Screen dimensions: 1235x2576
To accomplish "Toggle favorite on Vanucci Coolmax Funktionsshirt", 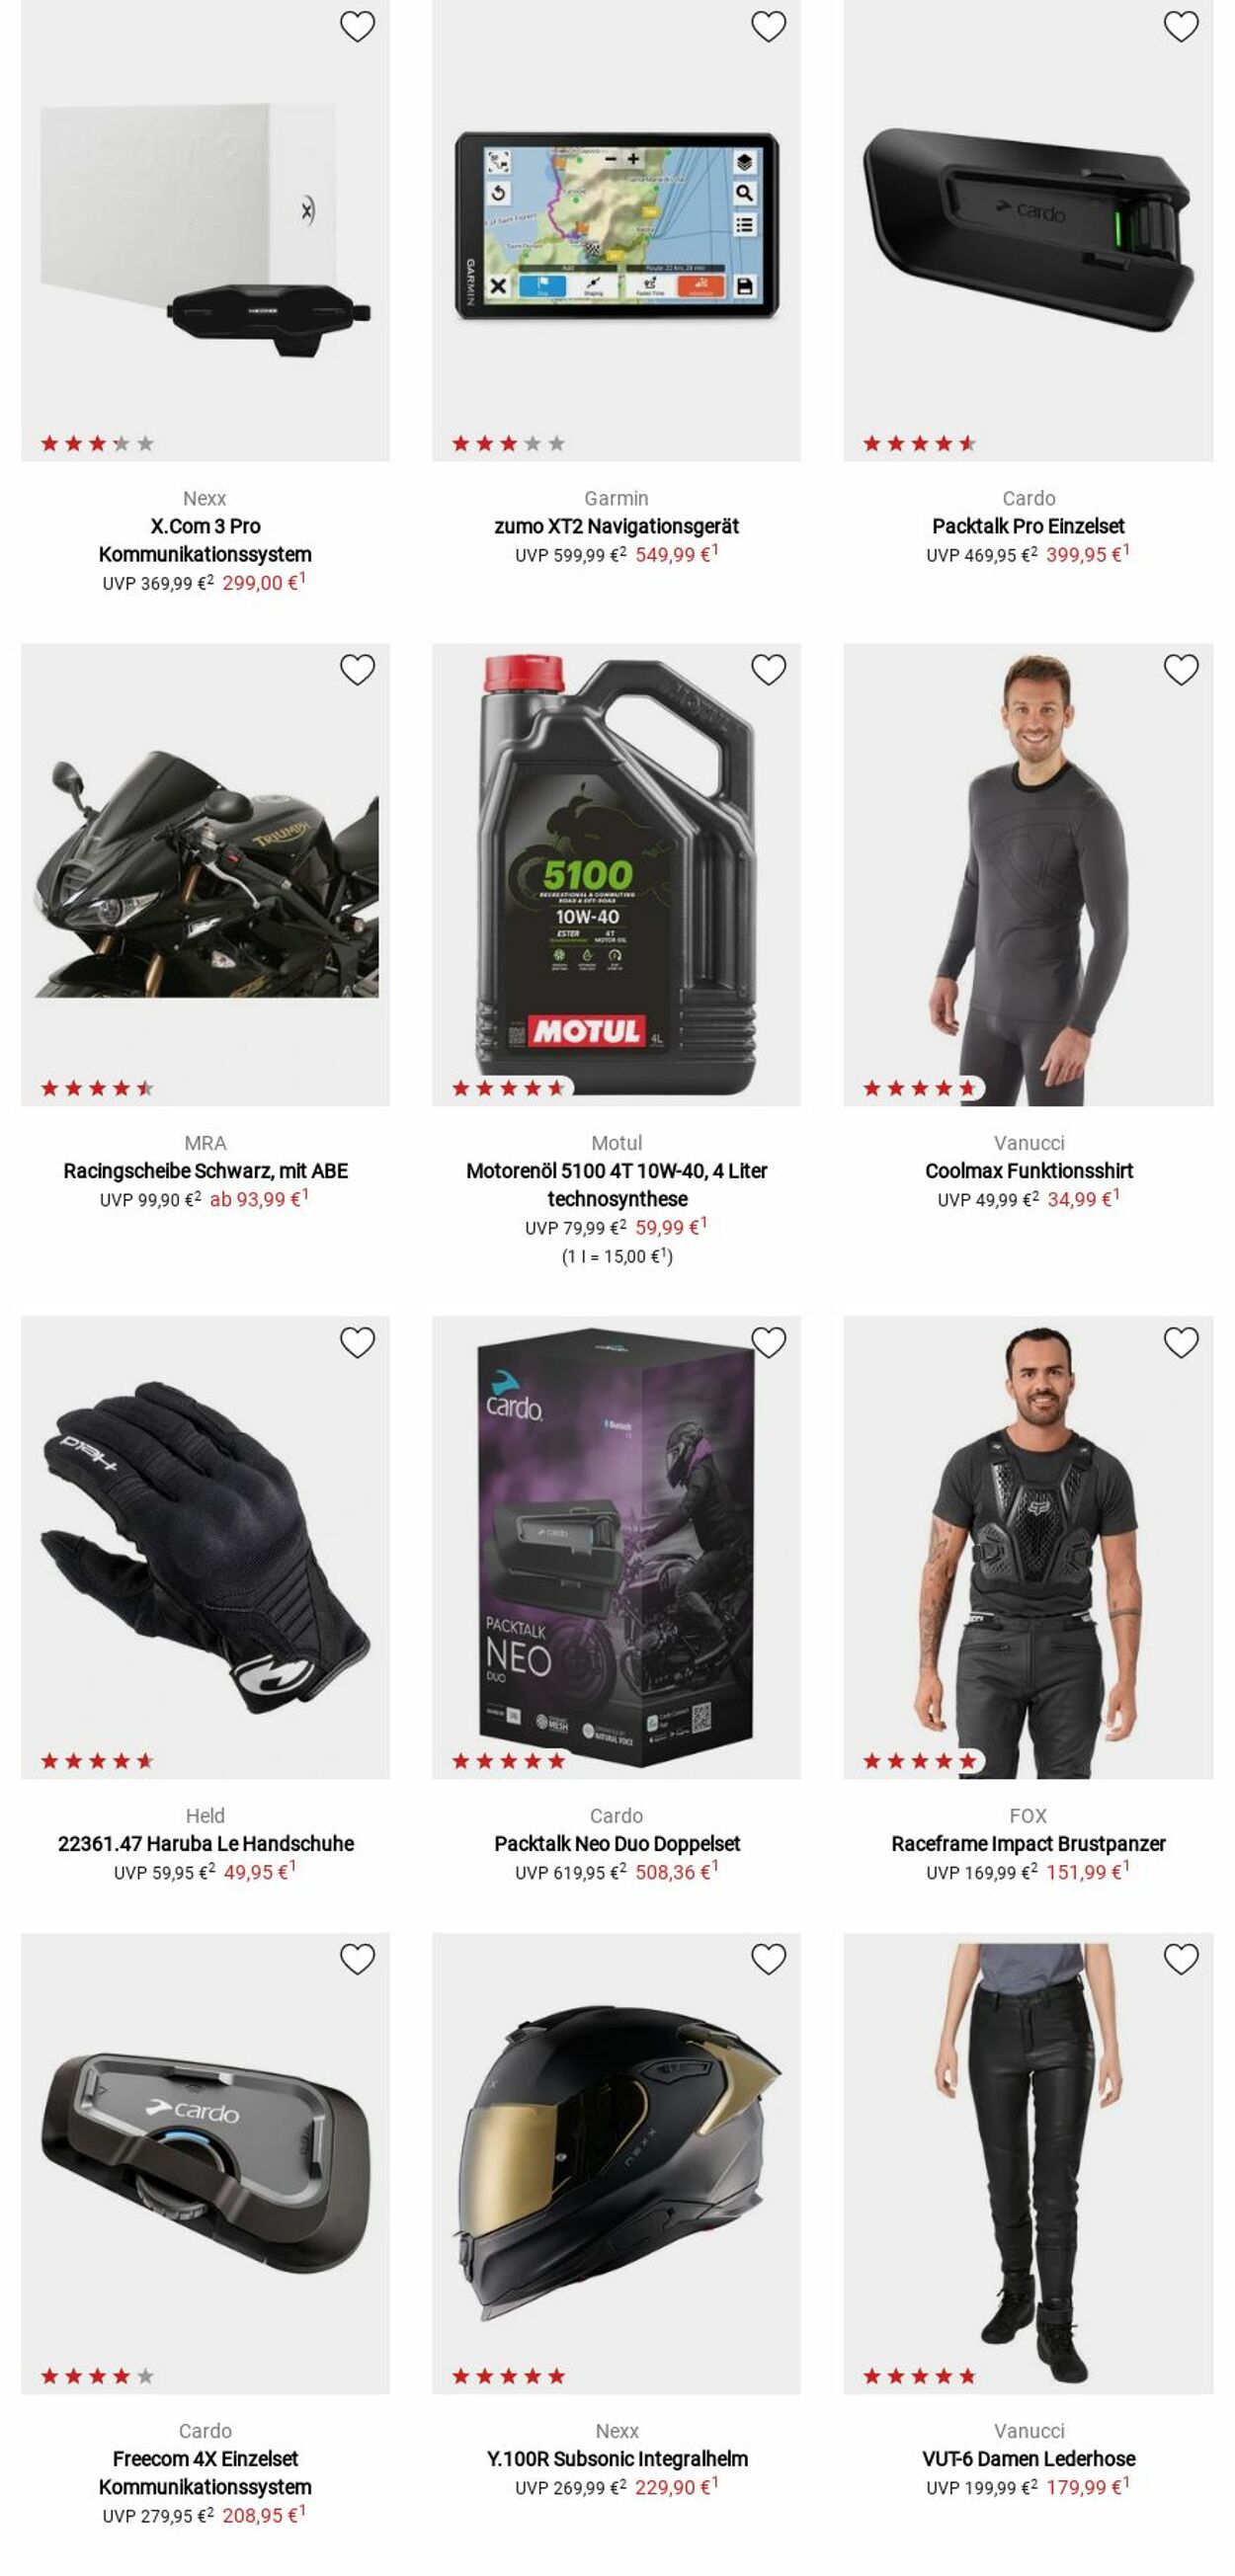I will click(1180, 669).
